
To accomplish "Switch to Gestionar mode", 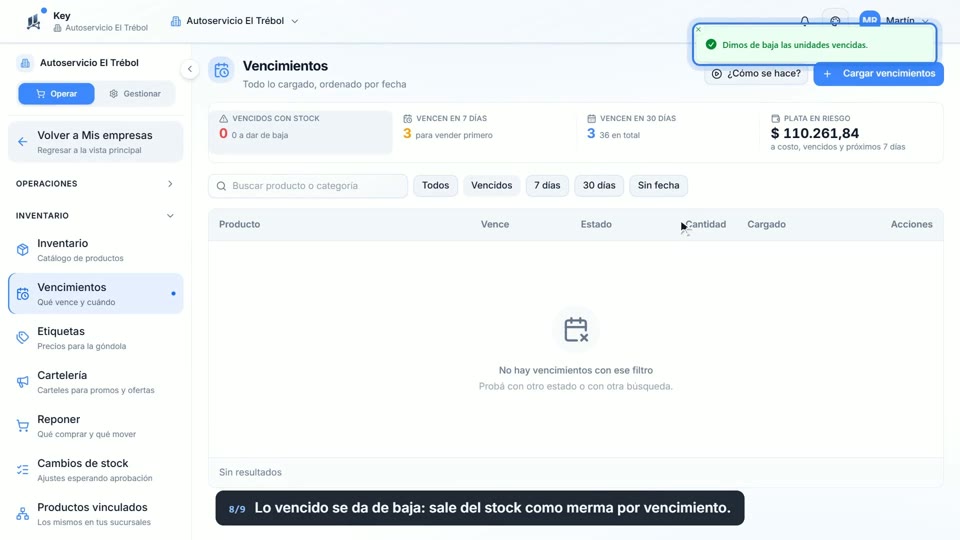I will [x=135, y=94].
